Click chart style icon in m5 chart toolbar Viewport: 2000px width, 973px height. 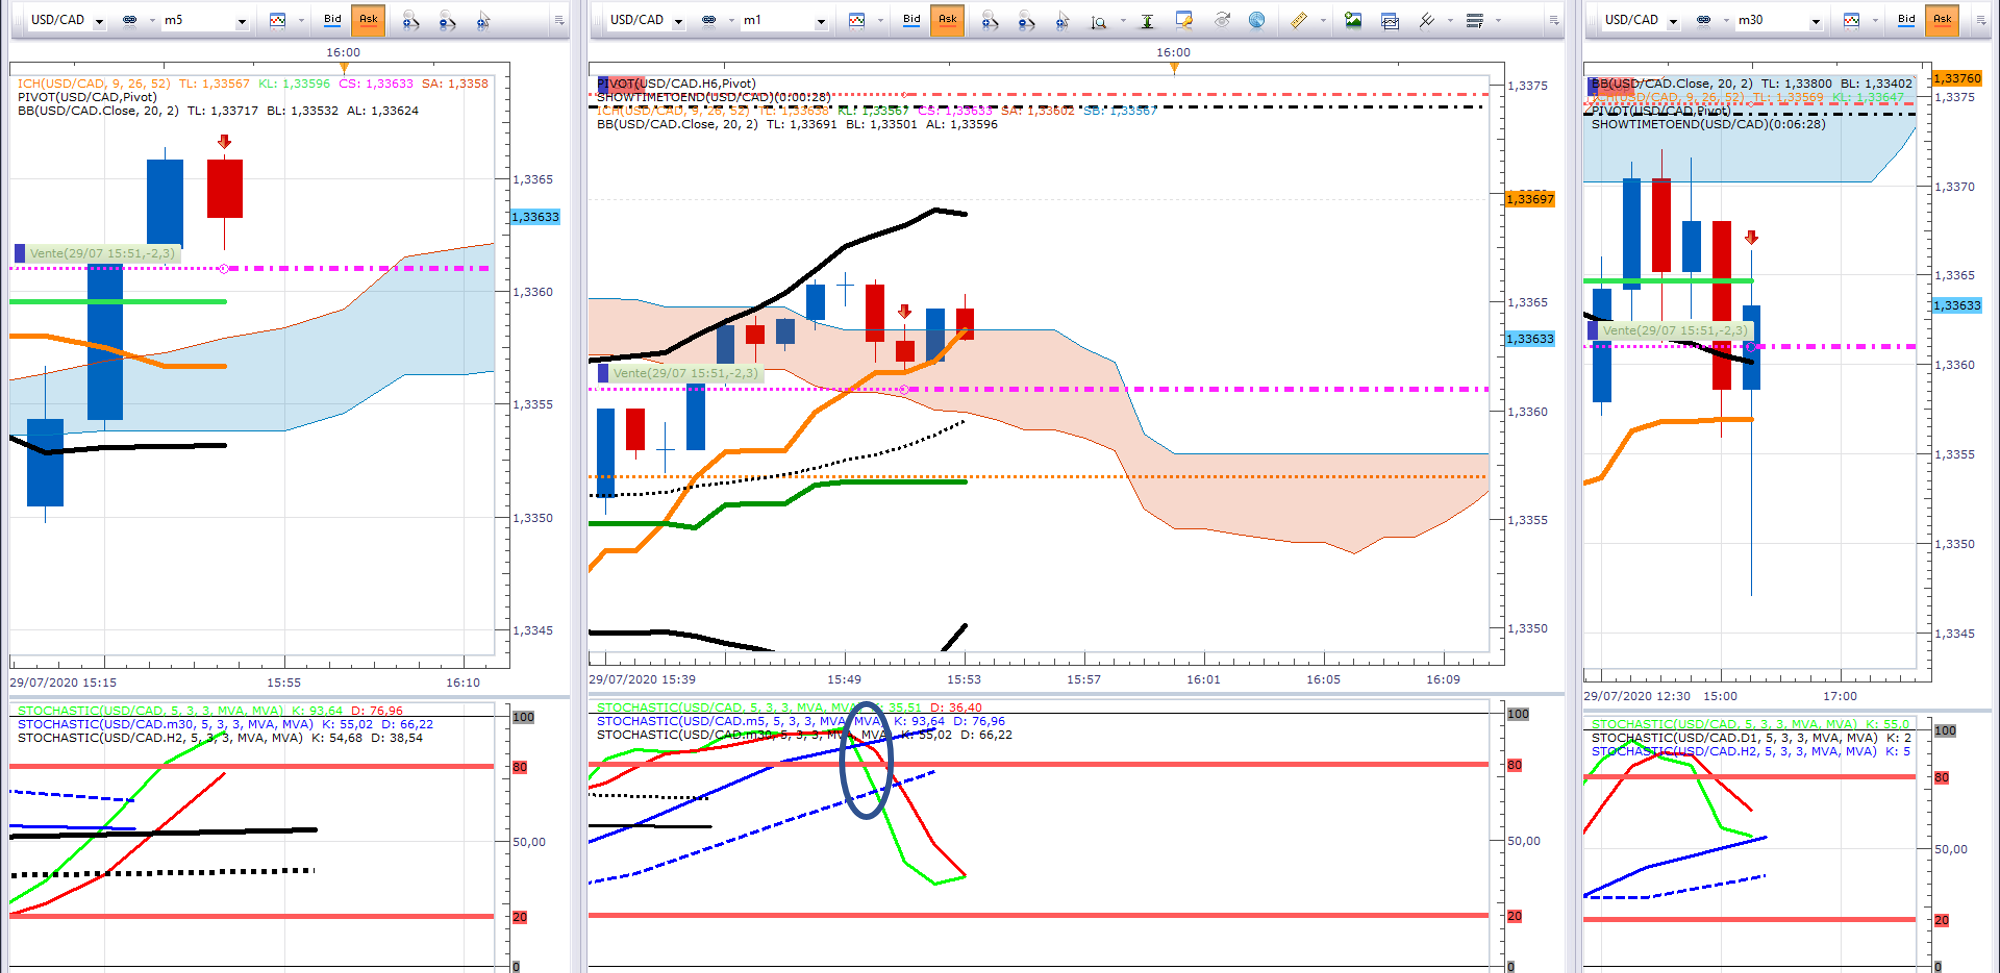278,20
